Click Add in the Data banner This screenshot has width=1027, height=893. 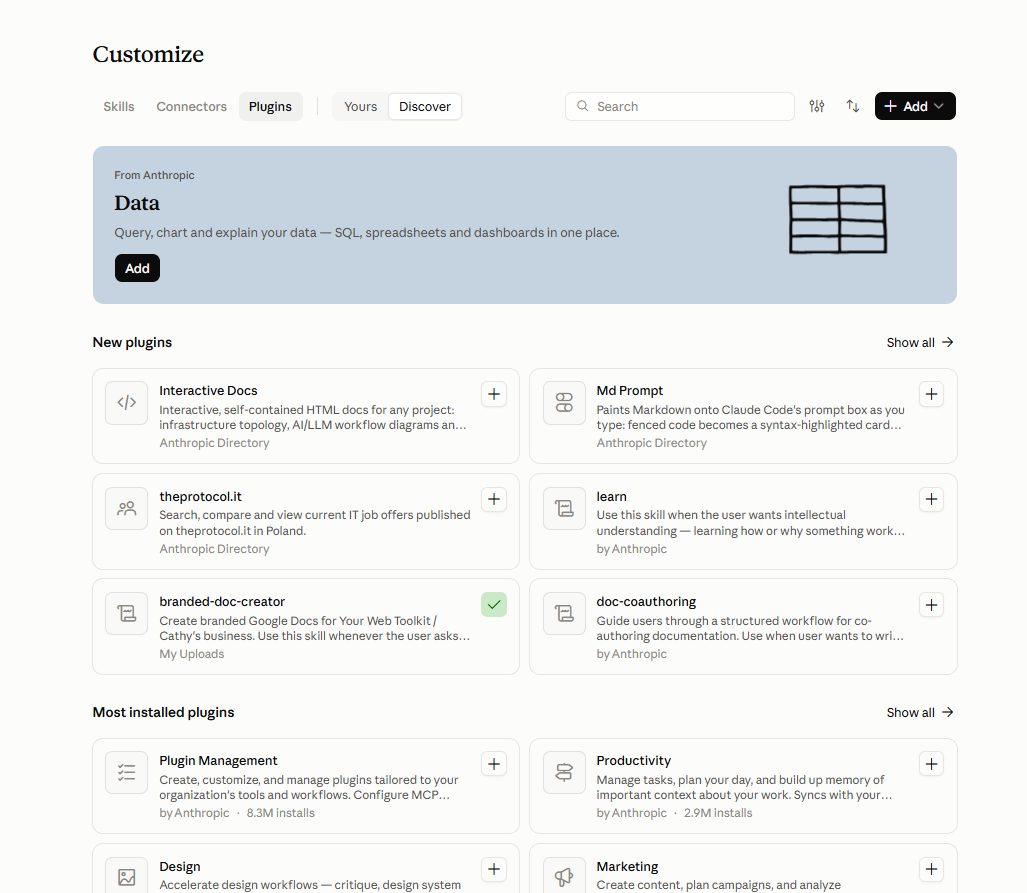138,268
